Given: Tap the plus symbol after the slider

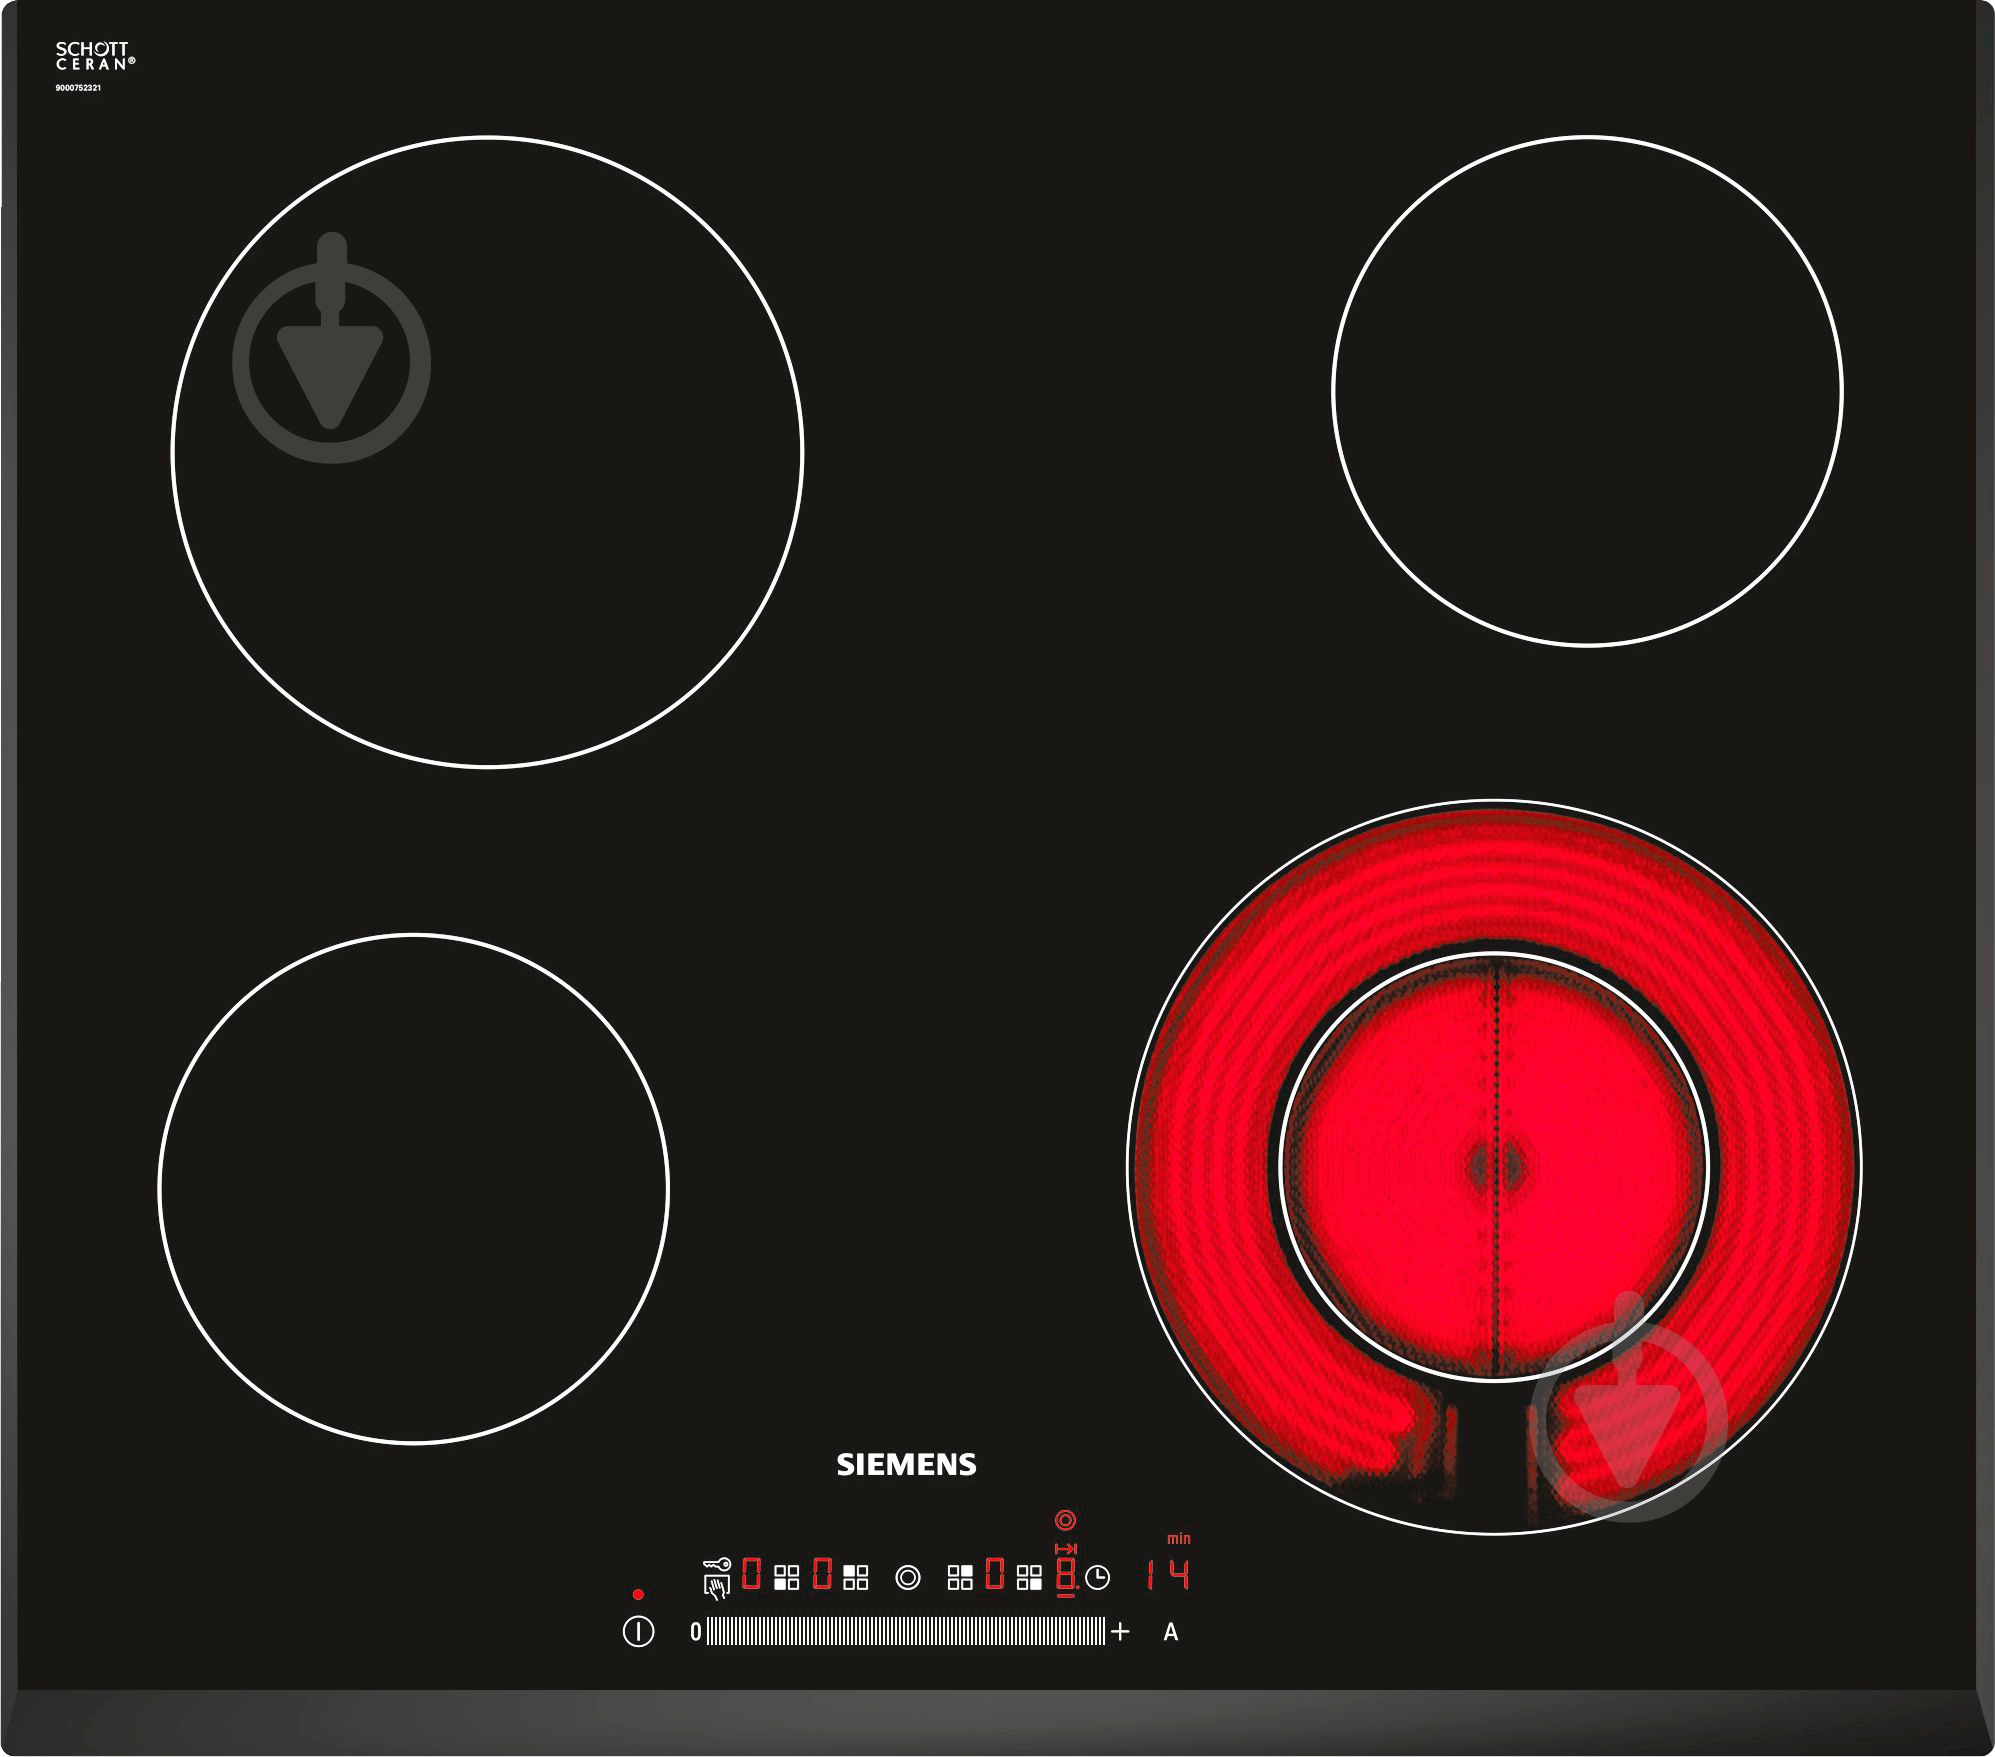Looking at the screenshot, I should (x=1120, y=1632).
